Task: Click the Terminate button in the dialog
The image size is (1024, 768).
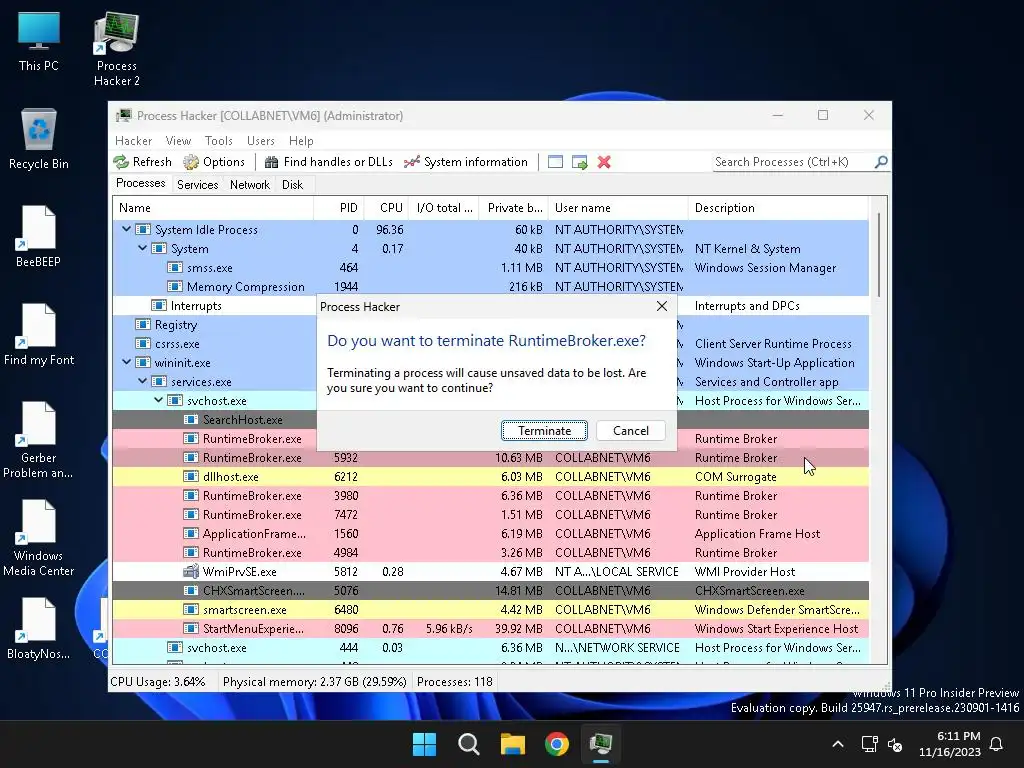Action: coord(544,430)
